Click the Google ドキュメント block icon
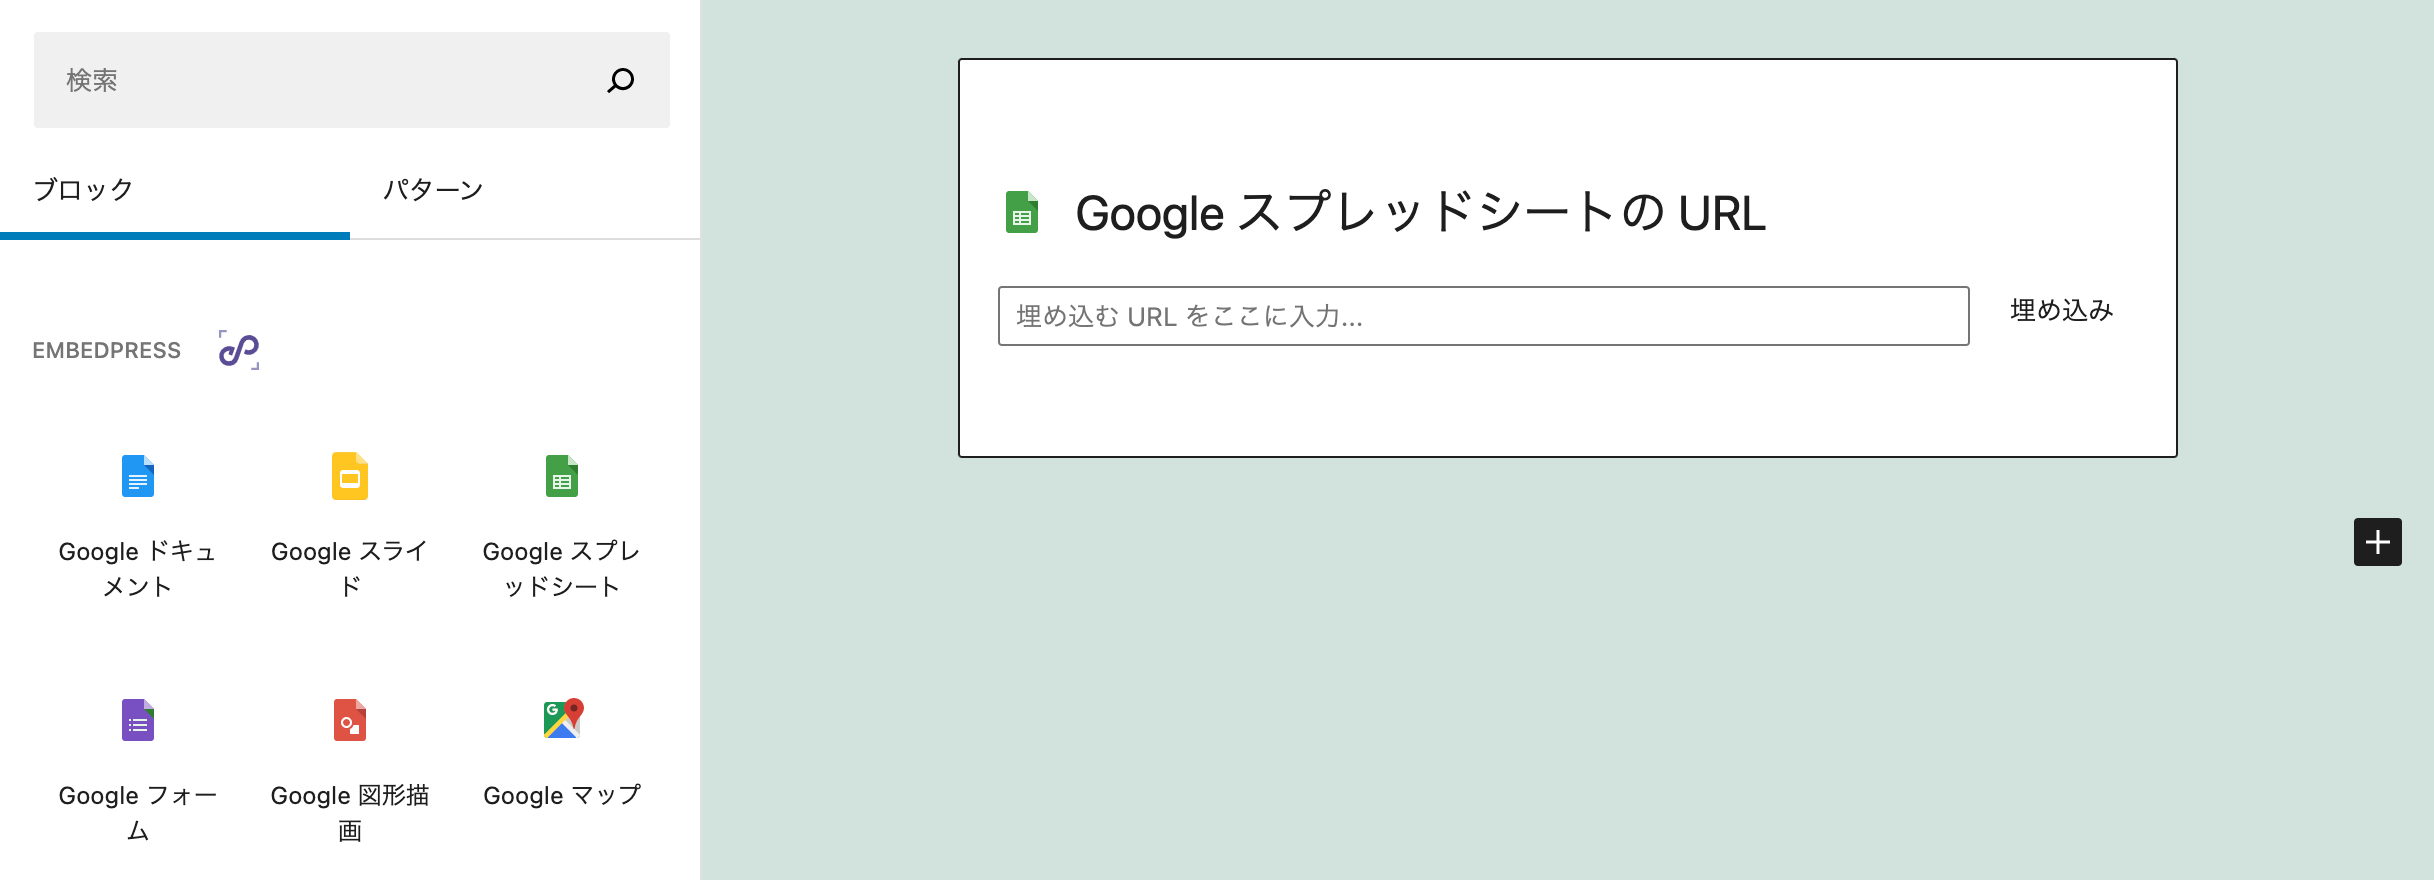 point(138,476)
